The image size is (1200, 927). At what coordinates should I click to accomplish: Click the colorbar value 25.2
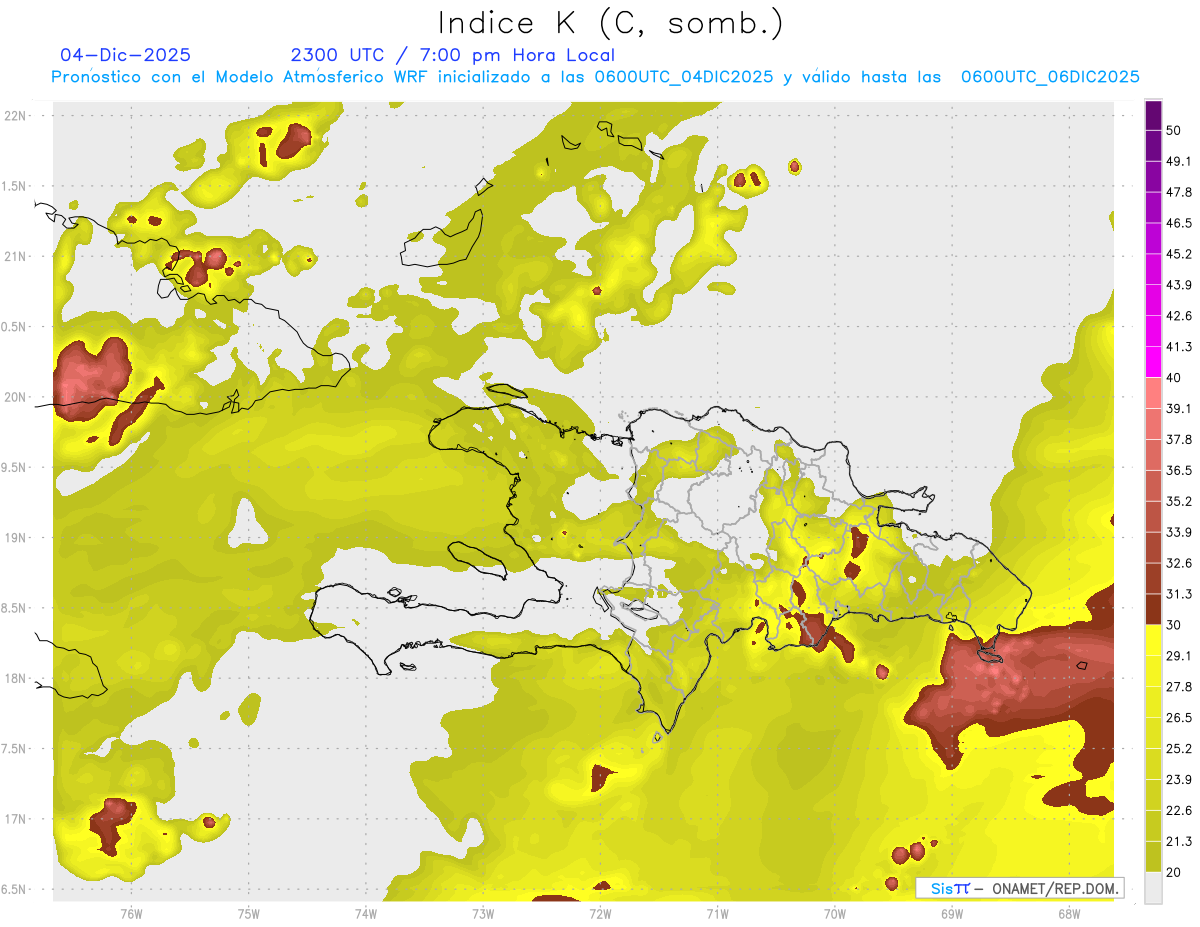tap(1179, 749)
